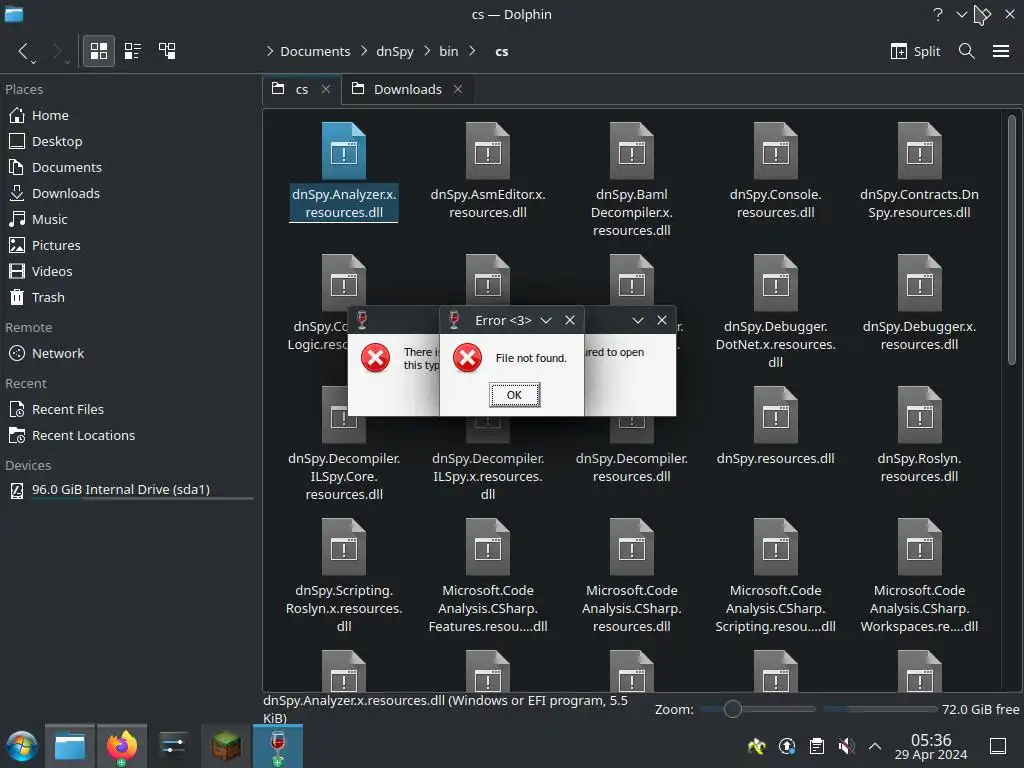Switch to Details tree view mode
This screenshot has width=1024, height=768.
tap(167, 51)
